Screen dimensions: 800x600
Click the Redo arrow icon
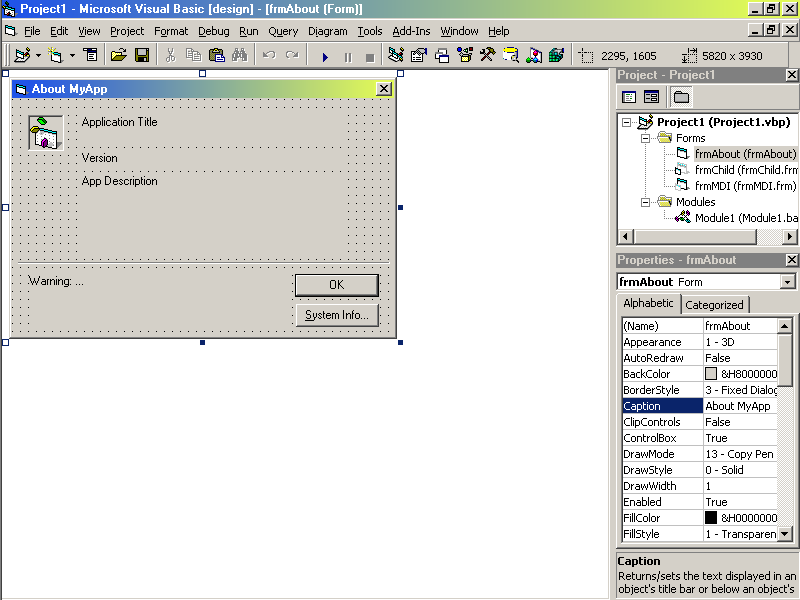(292, 55)
